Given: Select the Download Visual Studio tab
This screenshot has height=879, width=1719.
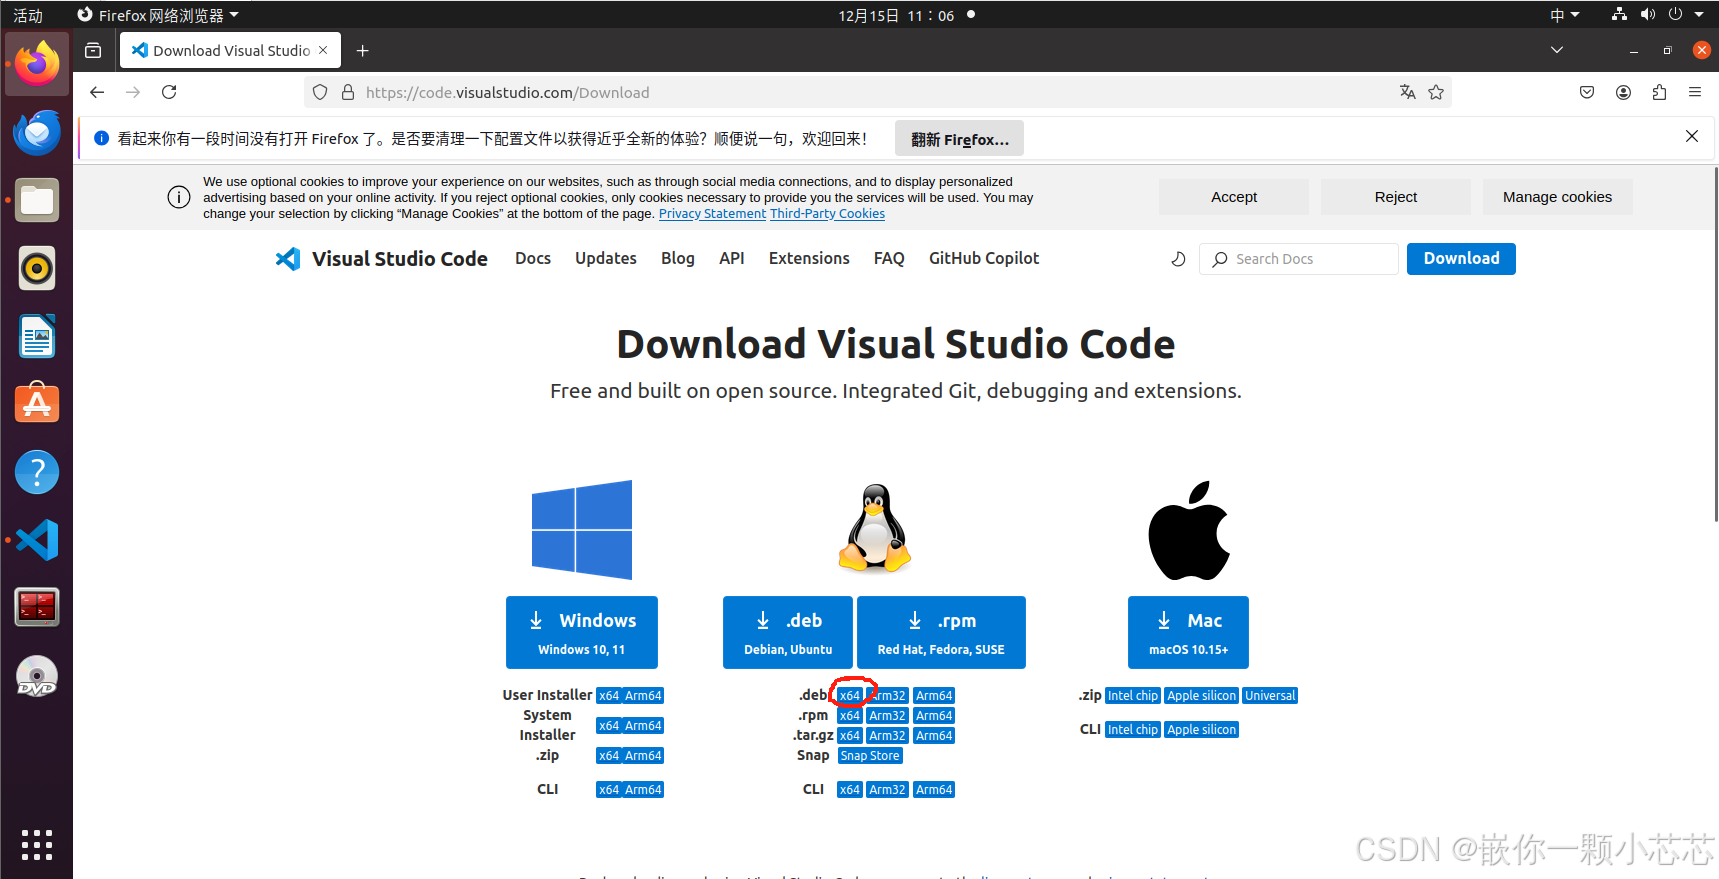Looking at the screenshot, I should [230, 50].
